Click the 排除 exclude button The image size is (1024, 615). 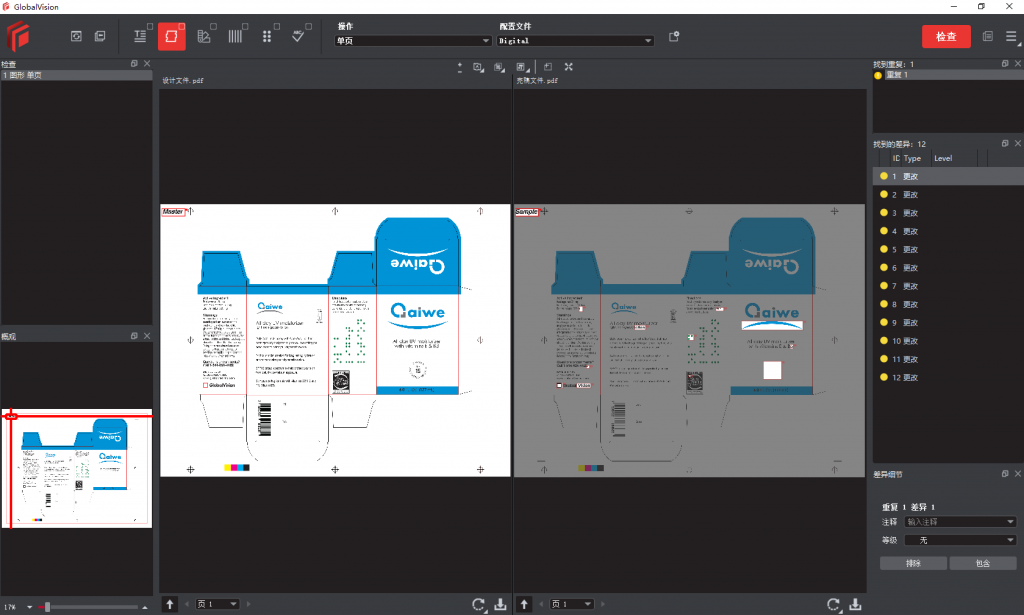tap(913, 563)
